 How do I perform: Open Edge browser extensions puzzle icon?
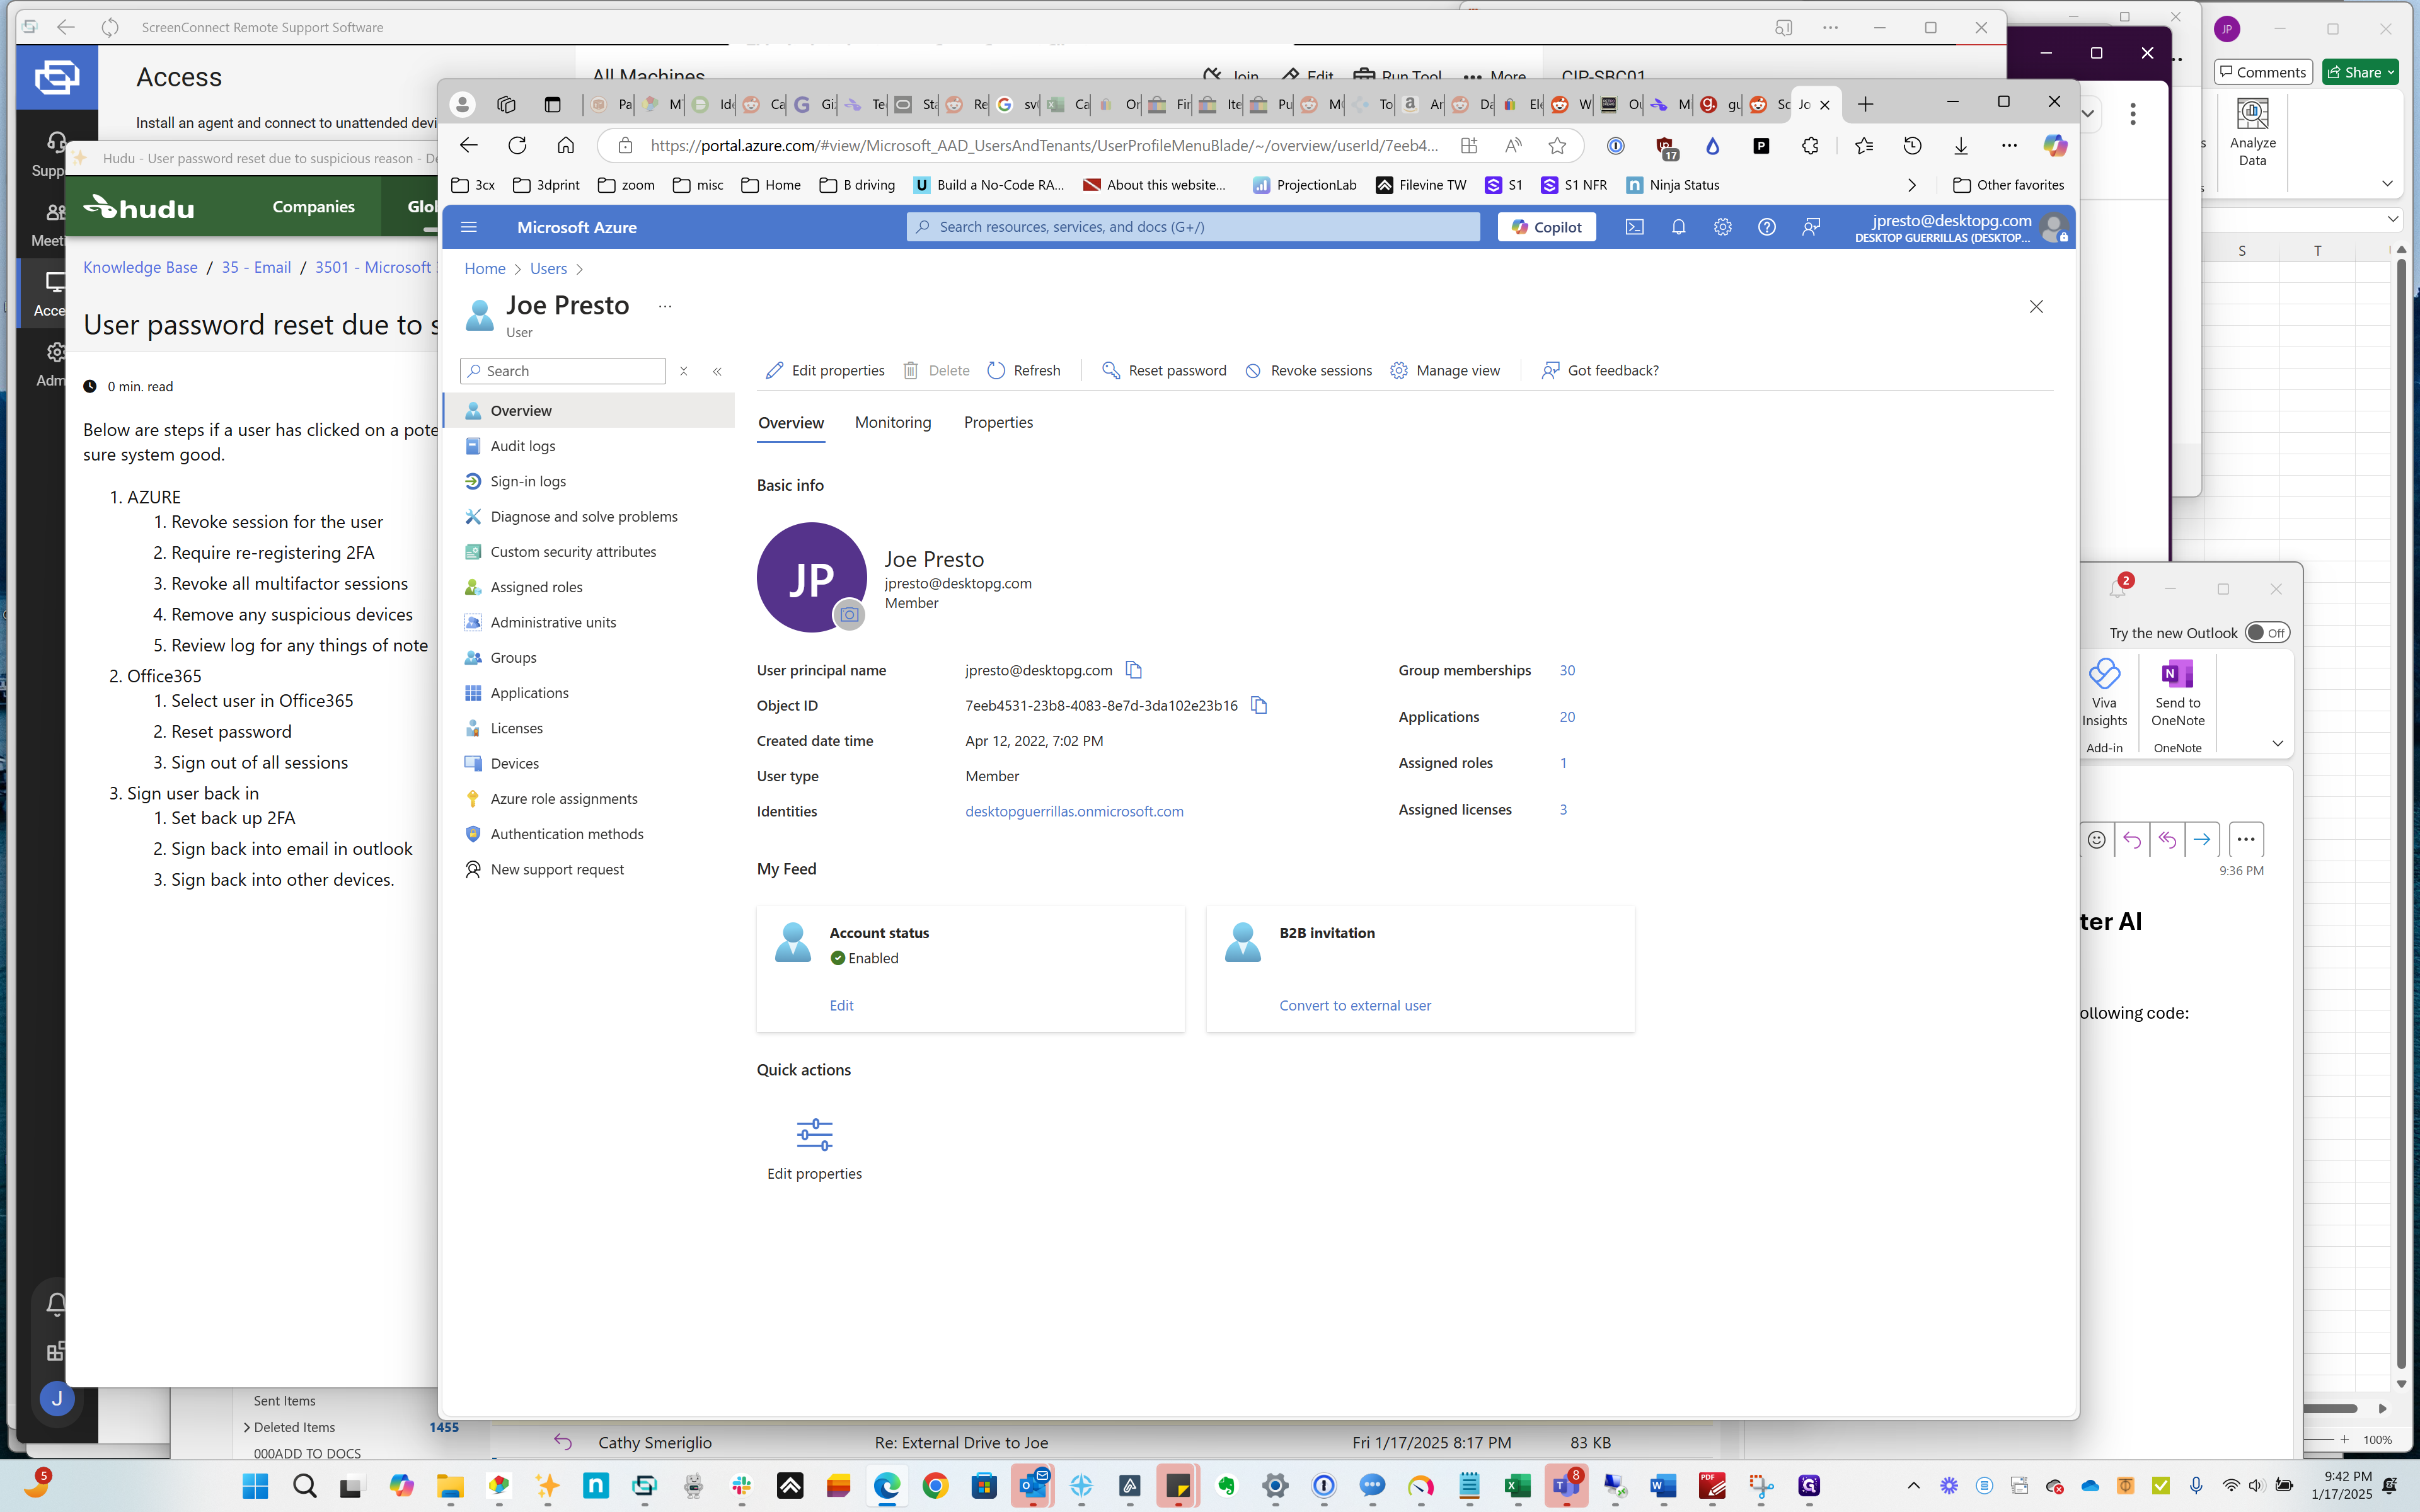(x=1810, y=146)
